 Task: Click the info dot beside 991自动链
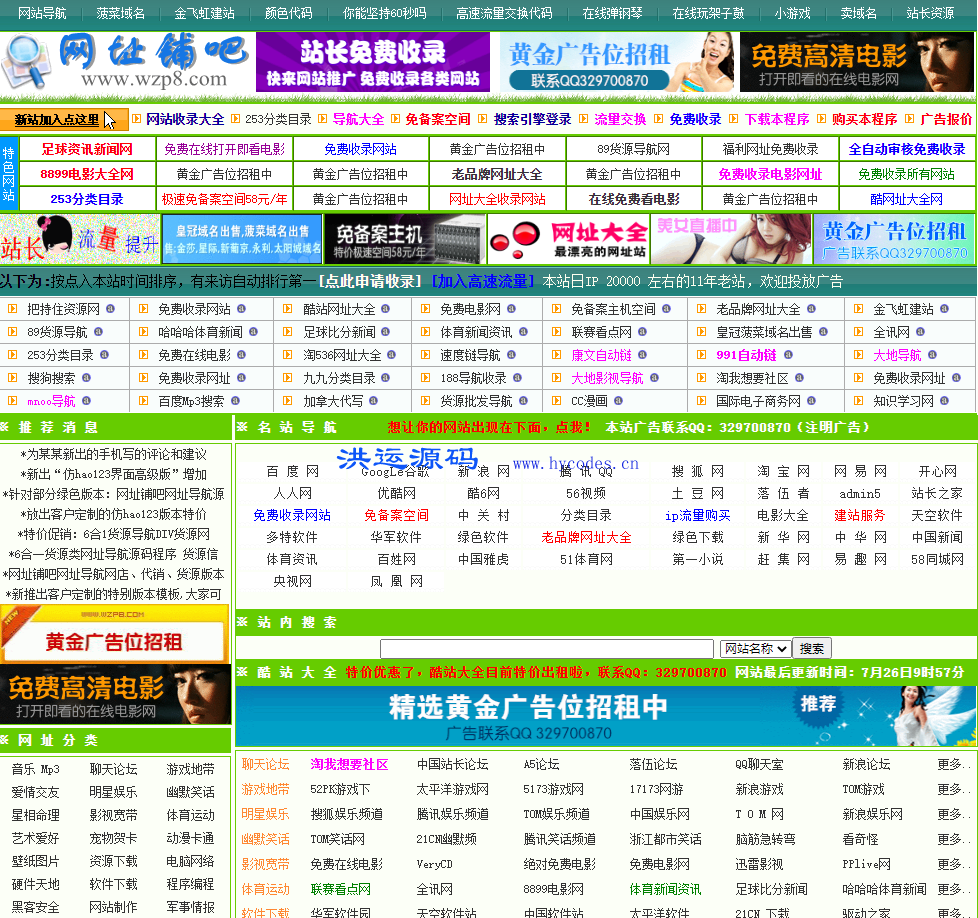(x=788, y=355)
